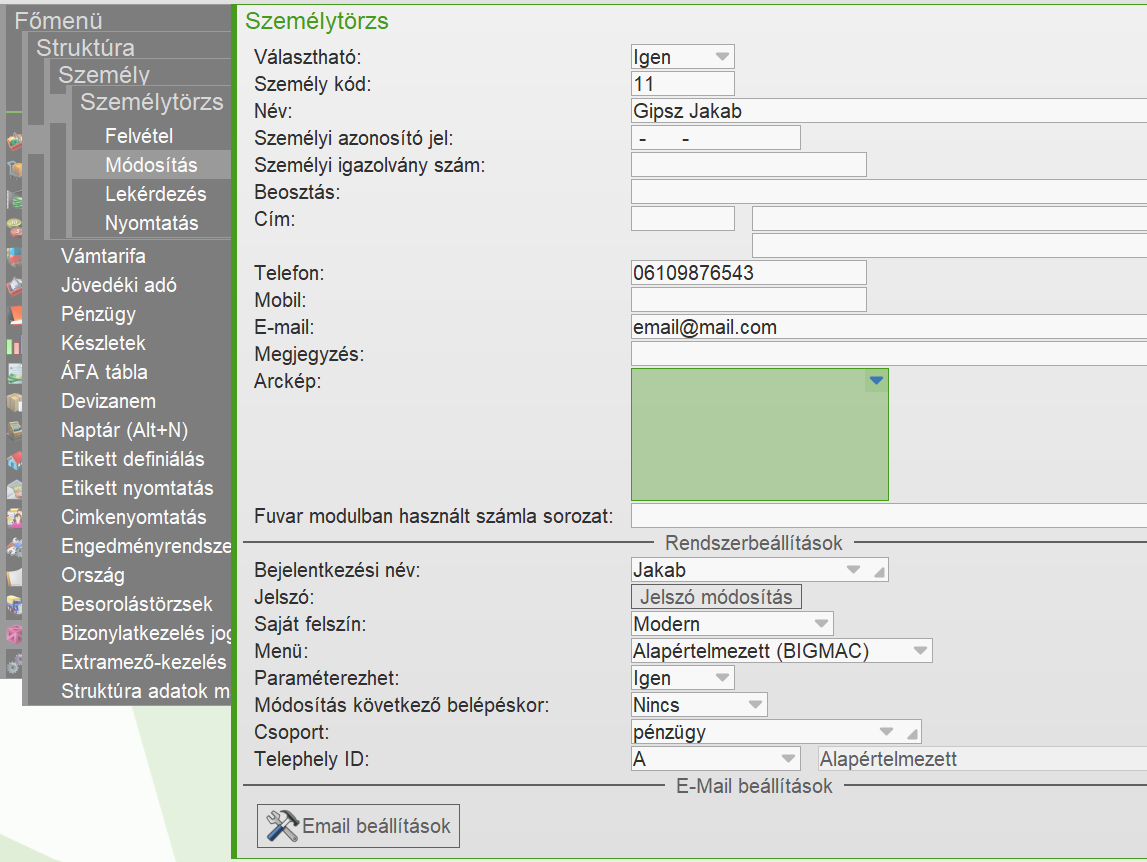The height and width of the screenshot is (862, 1147).
Task: Click the Beosztás input field
Action: coord(889,192)
